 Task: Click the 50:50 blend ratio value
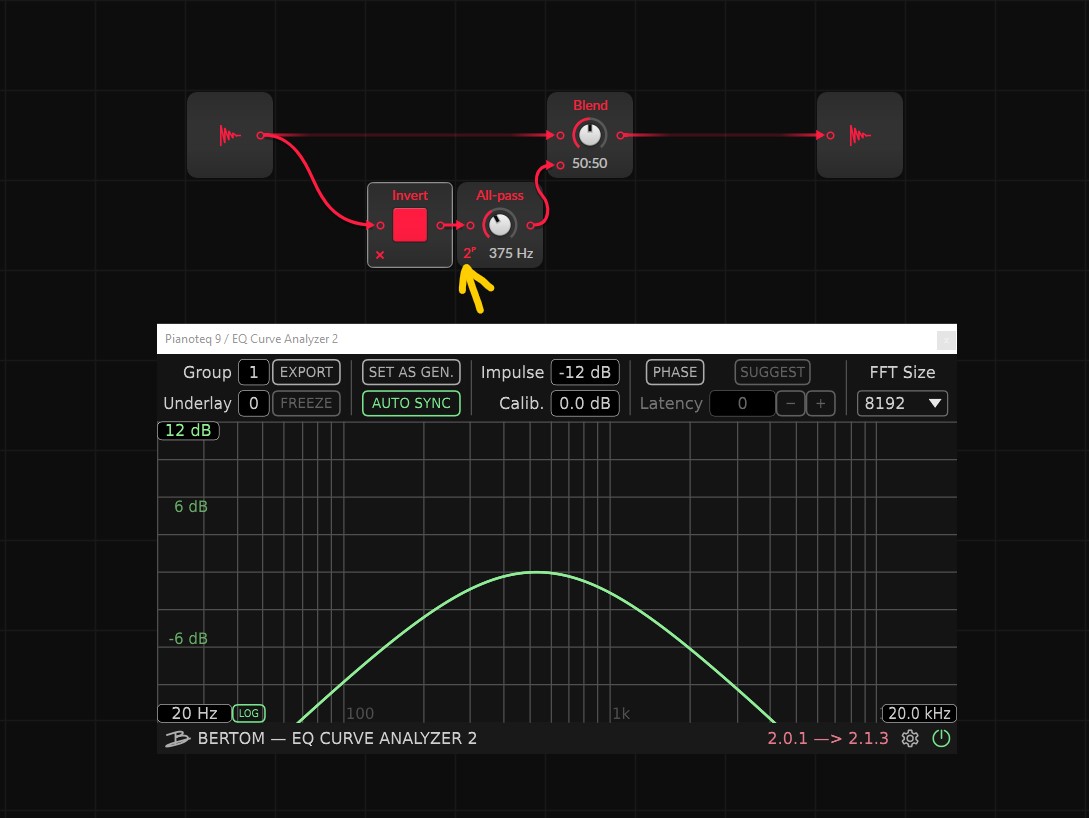click(x=590, y=163)
